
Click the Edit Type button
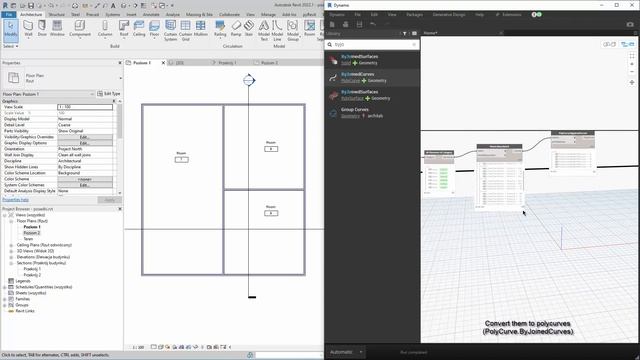click(109, 94)
